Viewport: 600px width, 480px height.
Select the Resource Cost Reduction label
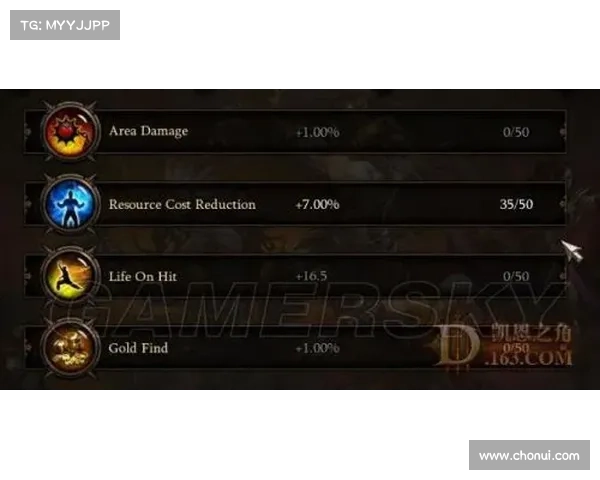pyautogui.click(x=182, y=204)
